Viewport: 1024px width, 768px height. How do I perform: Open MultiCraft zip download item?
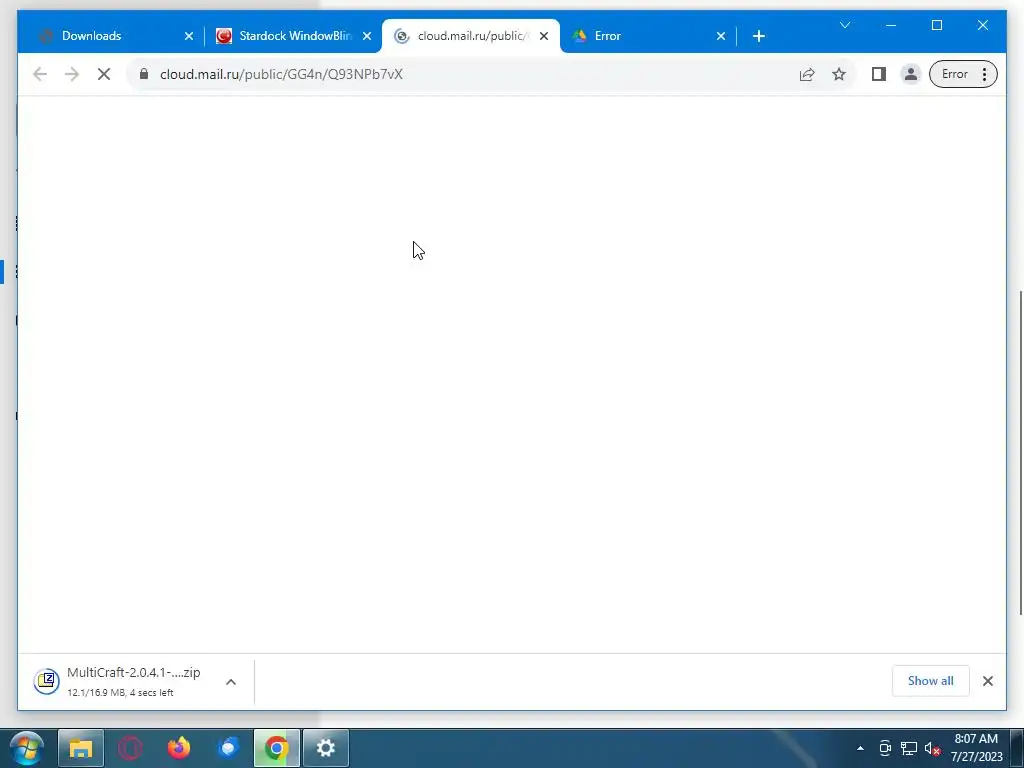[133, 681]
